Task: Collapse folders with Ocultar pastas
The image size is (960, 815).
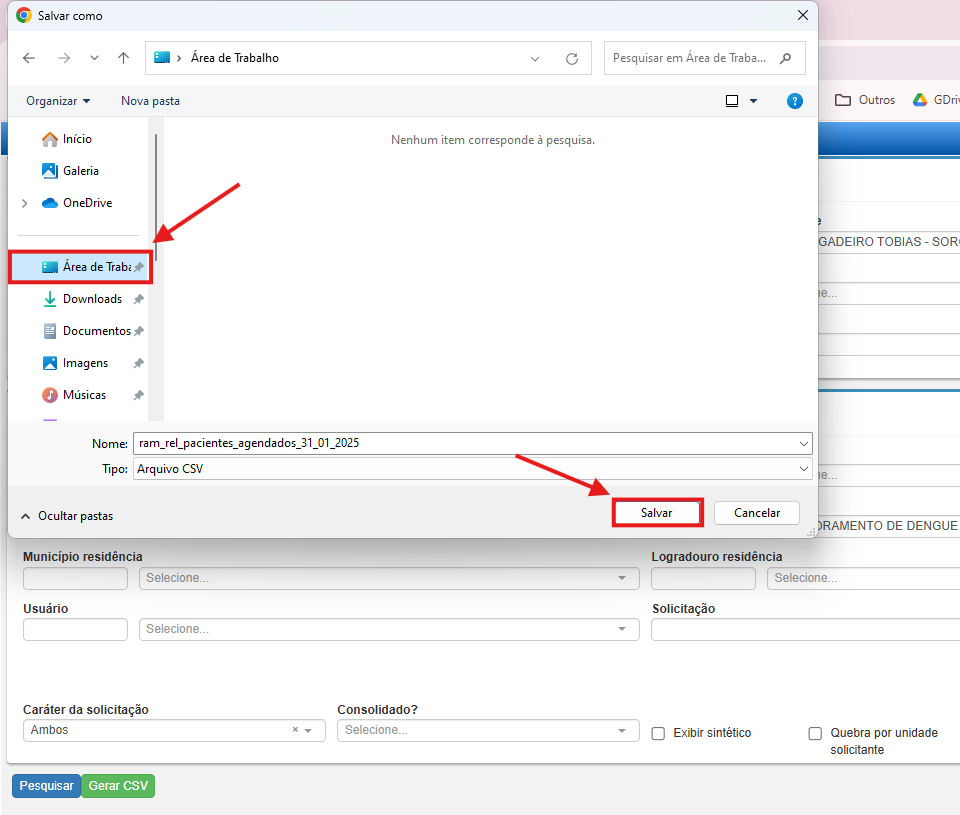Action: (67, 516)
